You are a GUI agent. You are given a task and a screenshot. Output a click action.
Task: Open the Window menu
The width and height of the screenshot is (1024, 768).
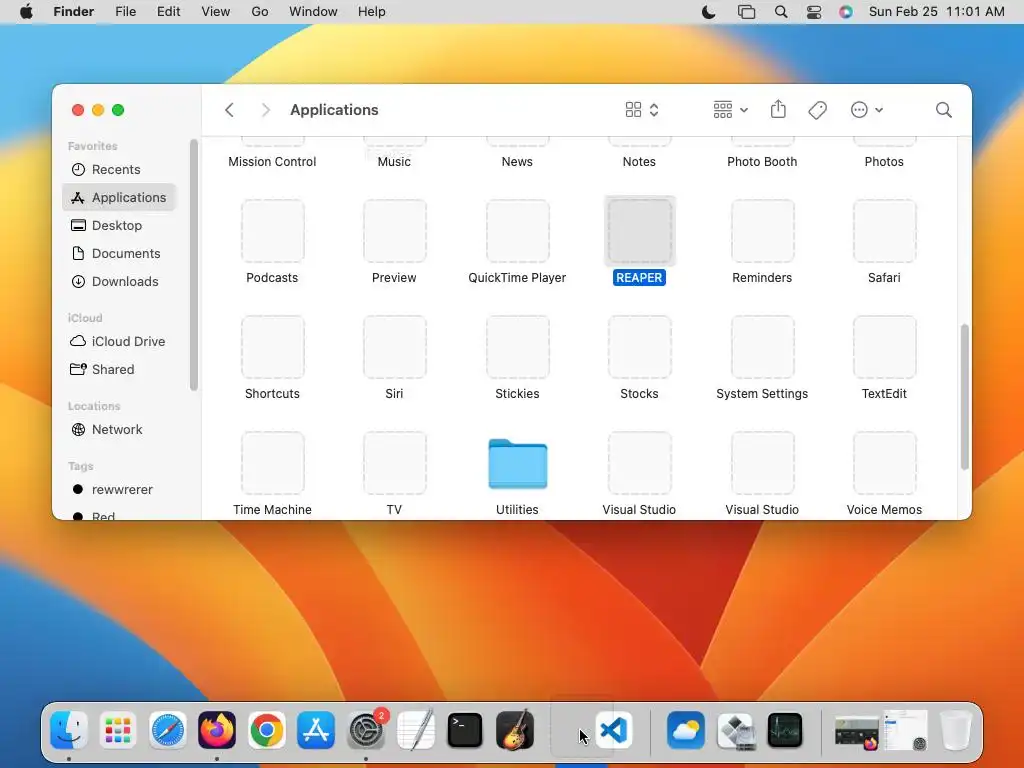pyautogui.click(x=313, y=12)
